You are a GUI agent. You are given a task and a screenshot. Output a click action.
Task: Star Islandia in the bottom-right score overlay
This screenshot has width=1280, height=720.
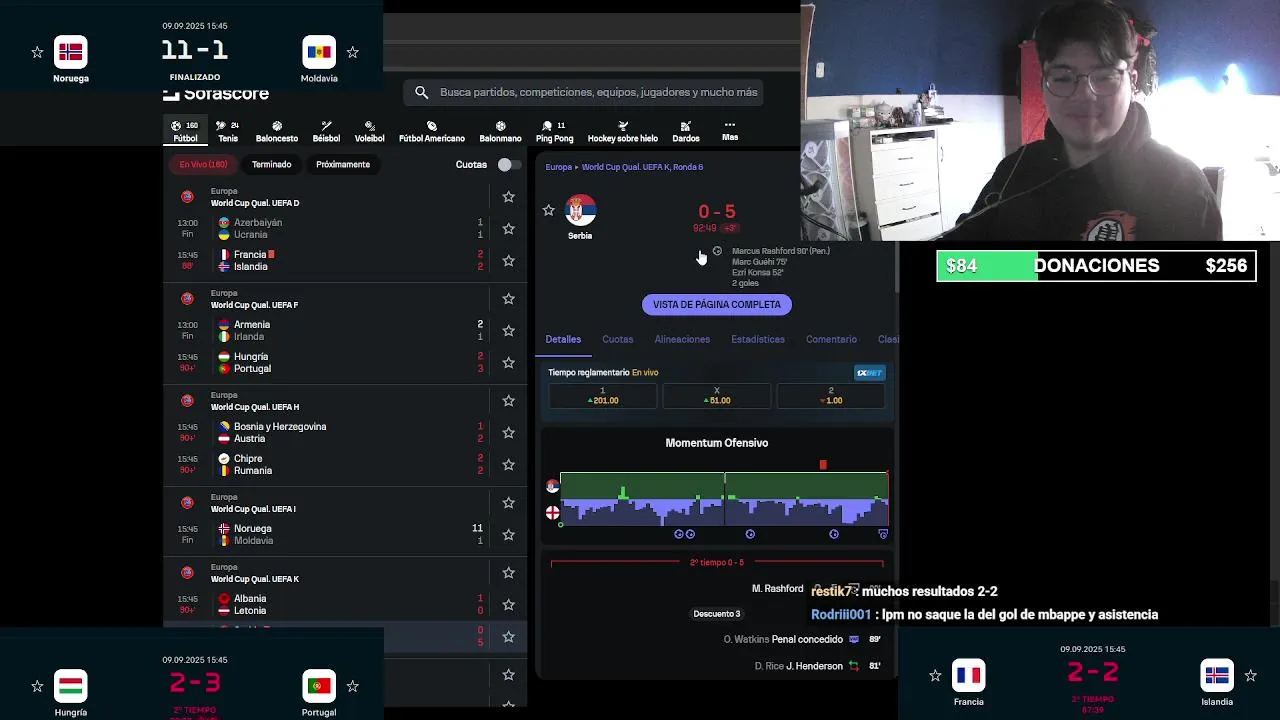tap(1250, 676)
